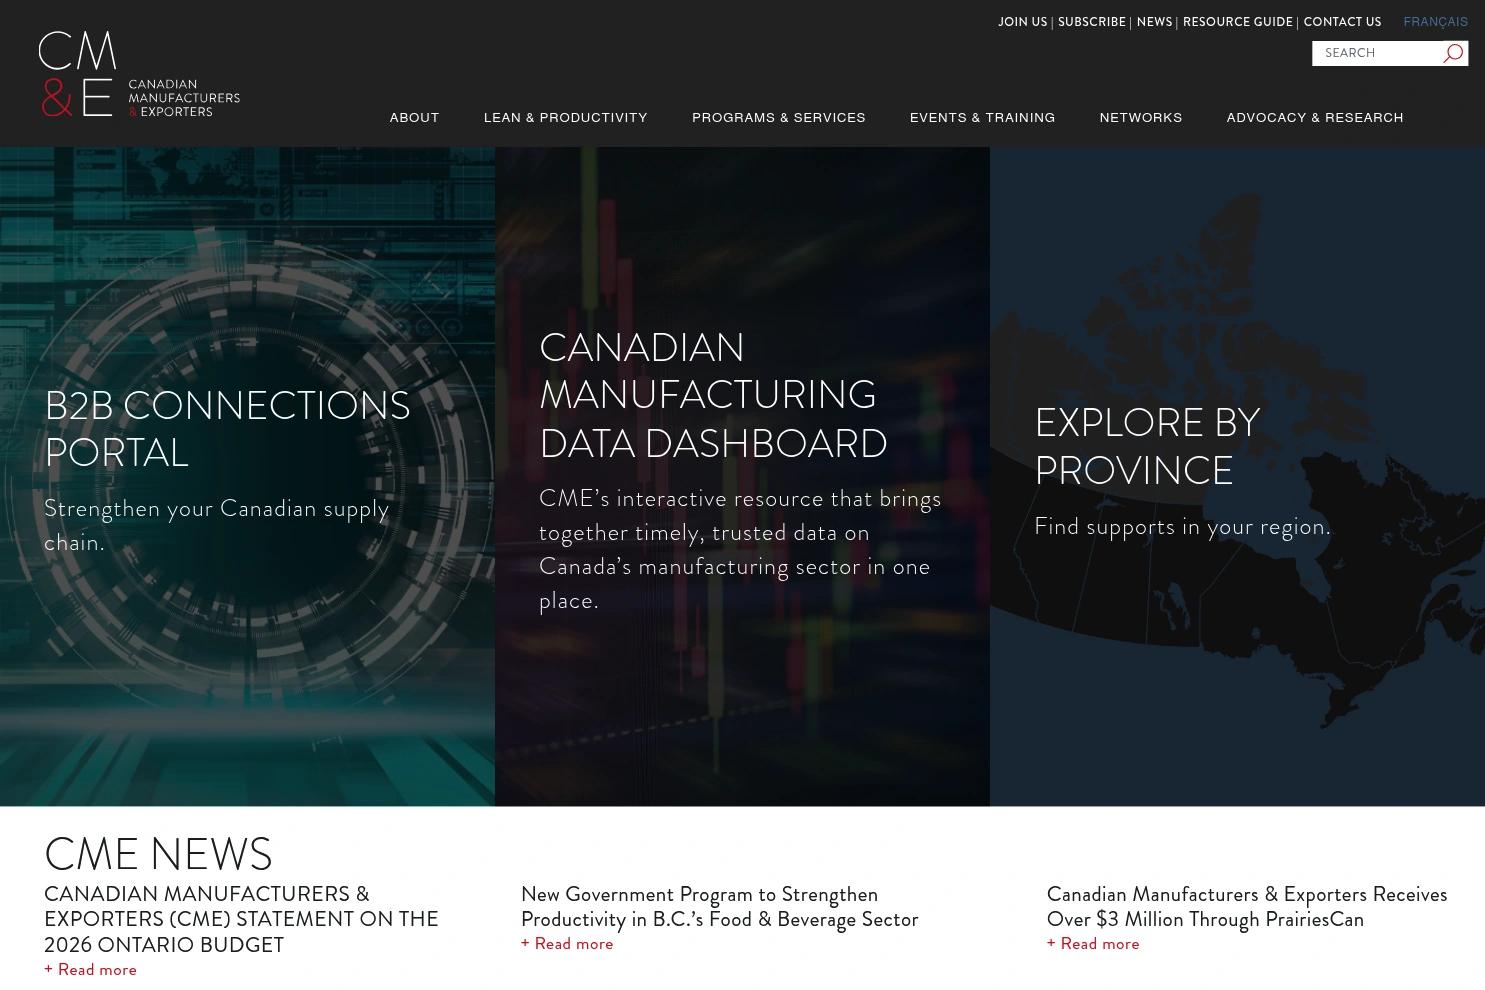Click the red search magnifier icon
The width and height of the screenshot is (1485, 990).
pyautogui.click(x=1453, y=53)
